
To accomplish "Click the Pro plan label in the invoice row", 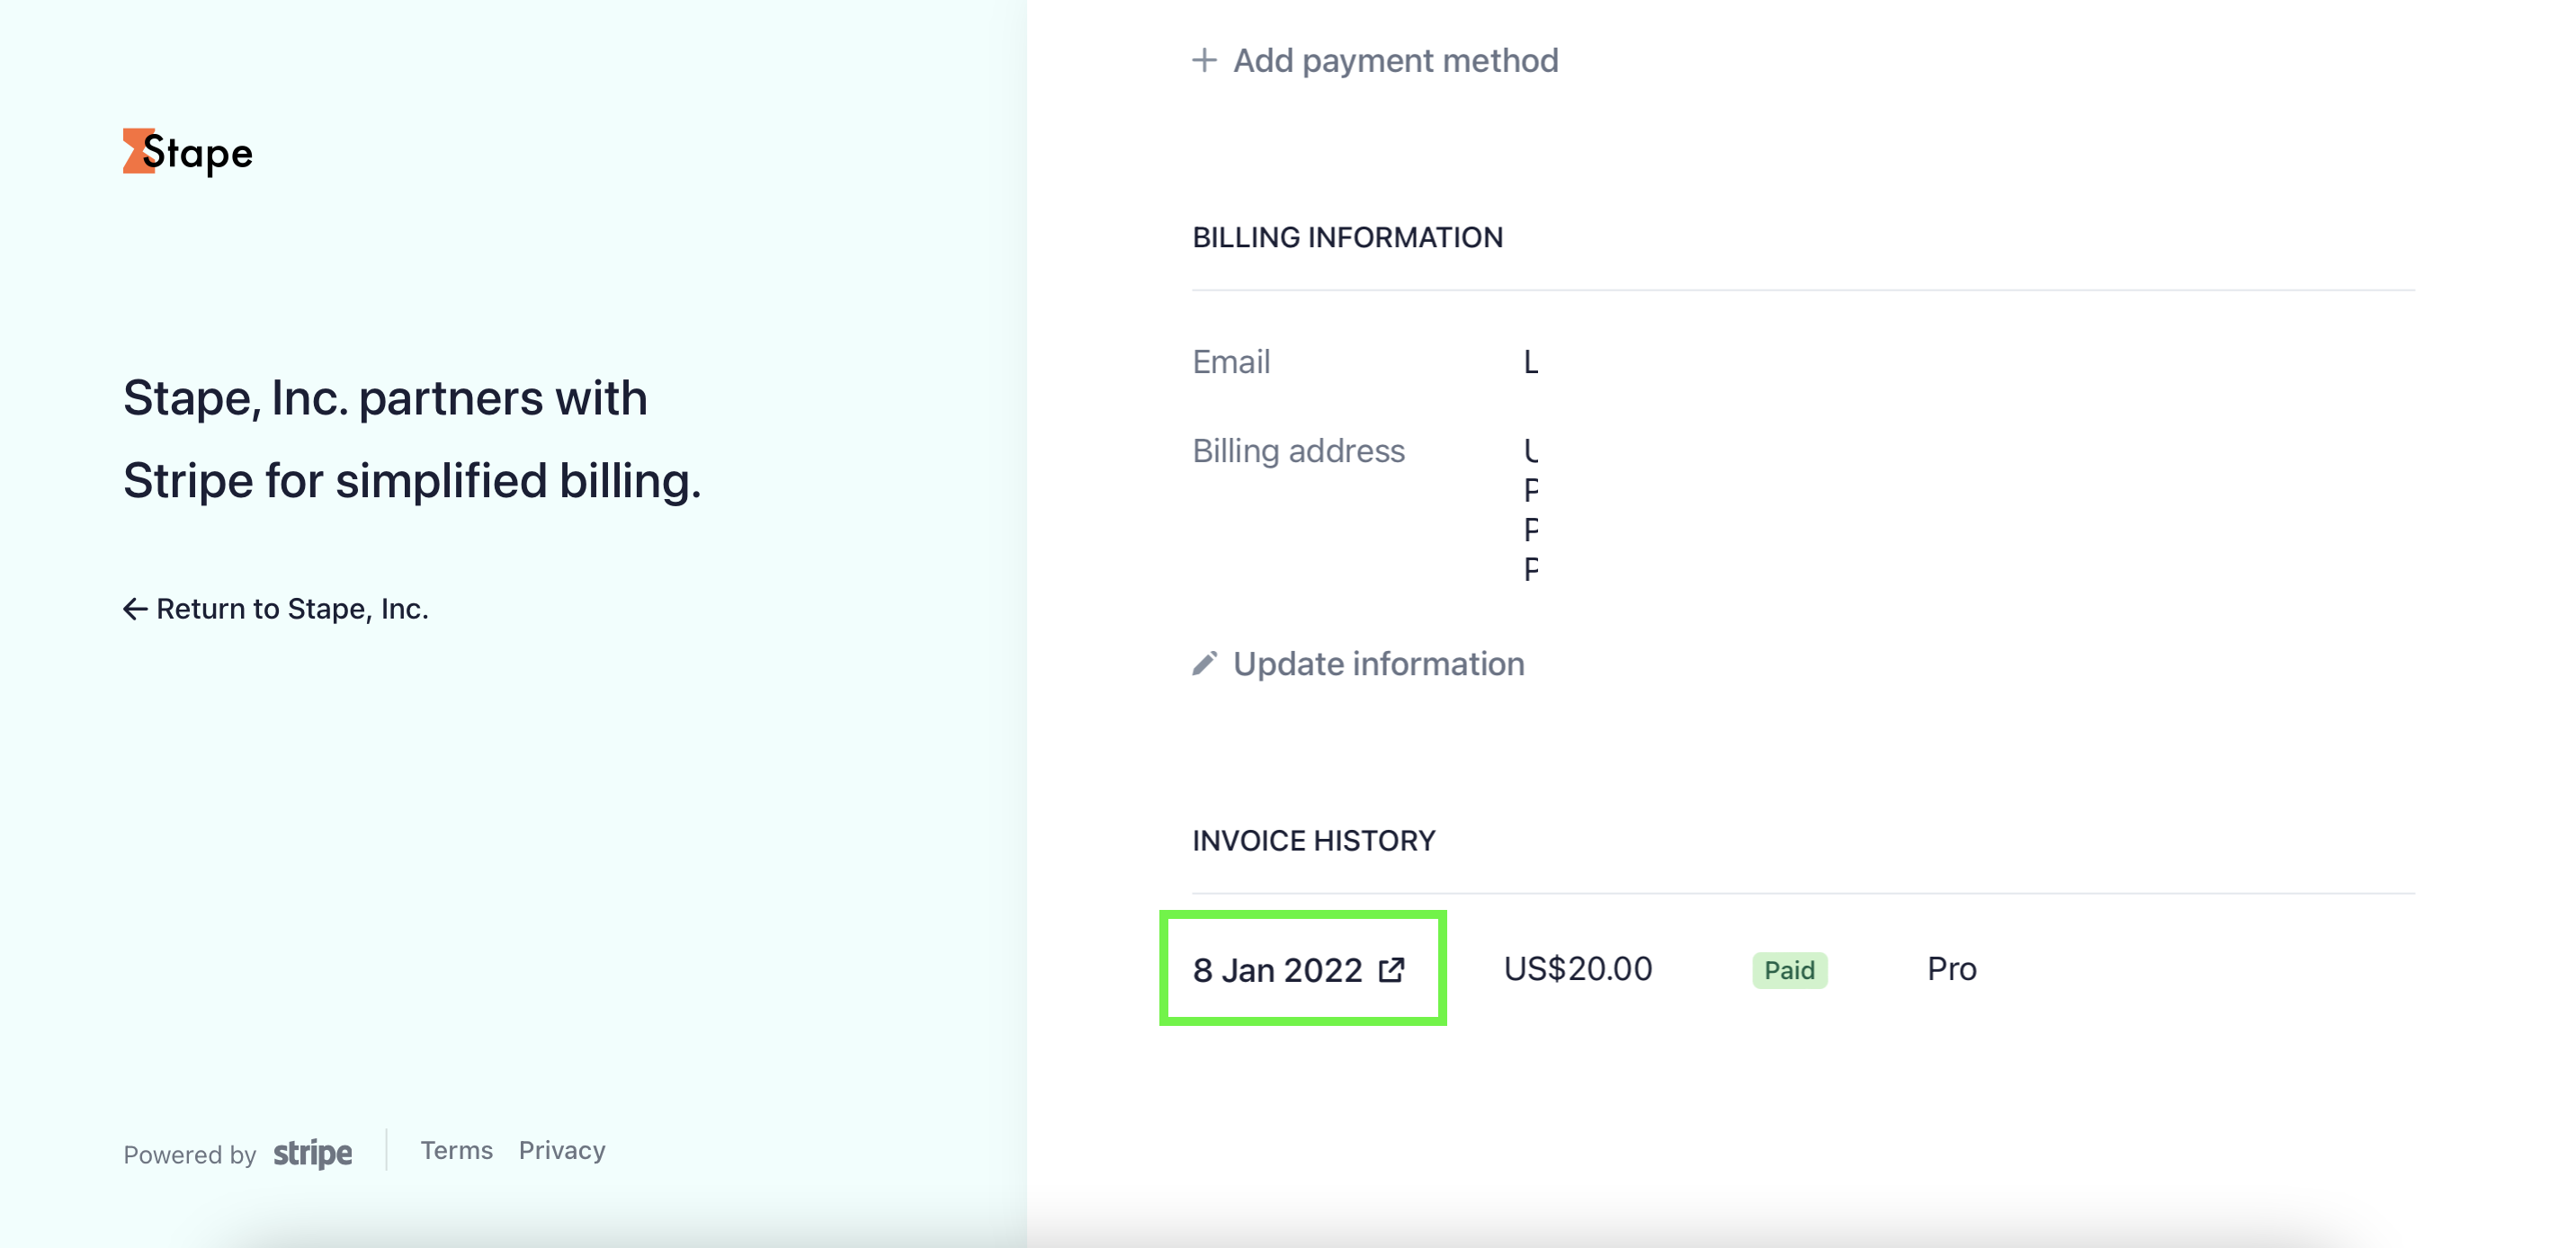I will pos(1951,968).
